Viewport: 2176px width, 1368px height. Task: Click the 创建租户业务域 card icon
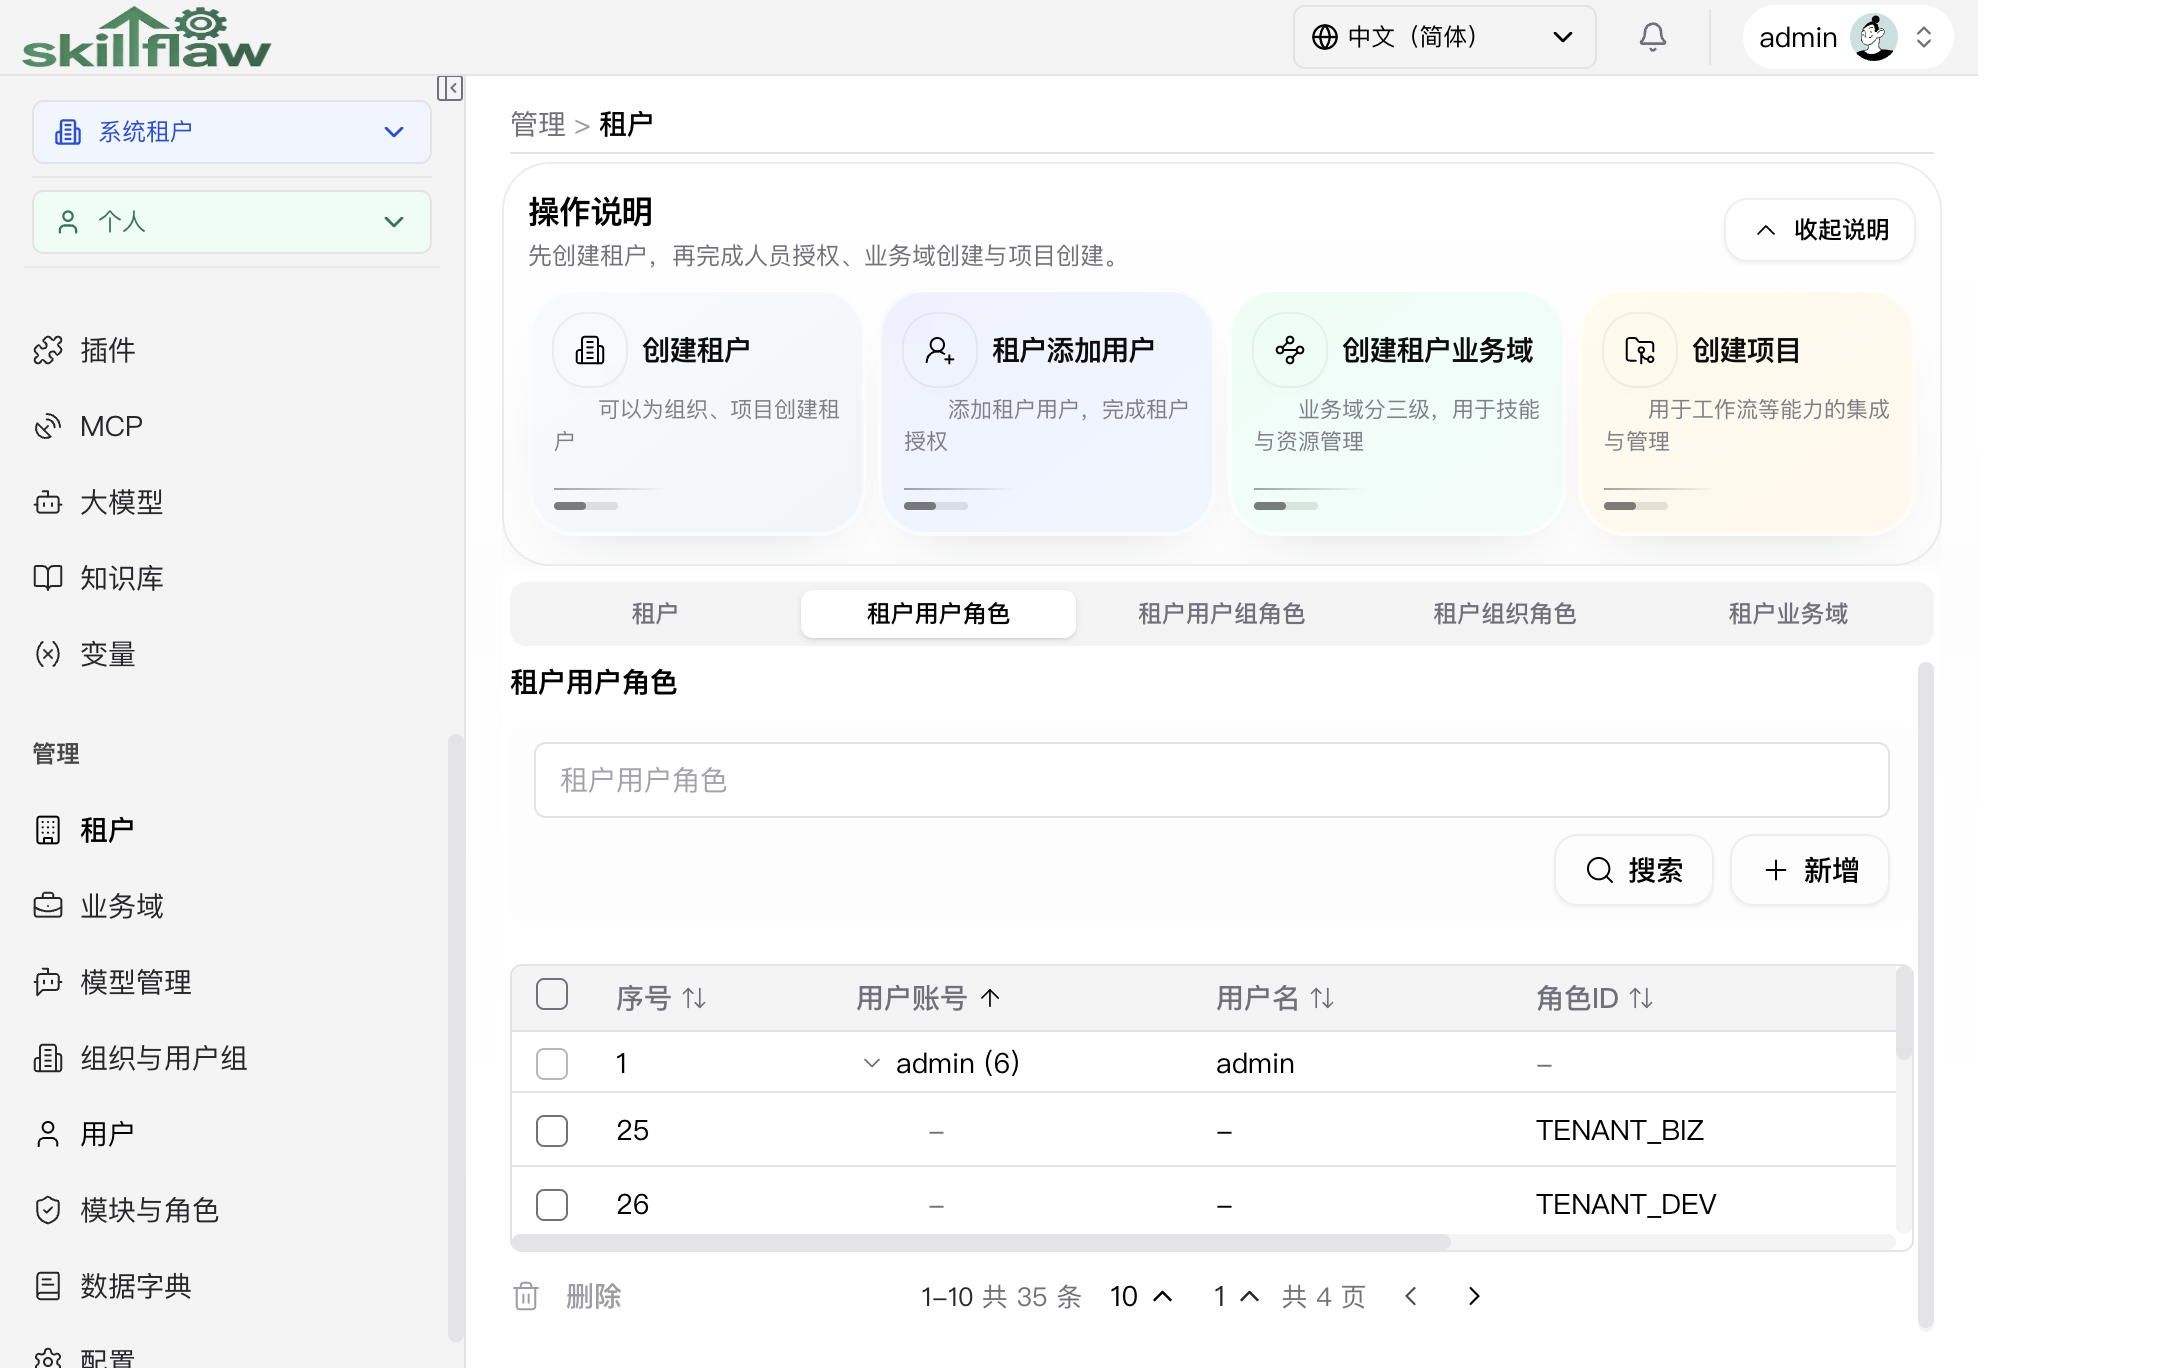click(x=1290, y=350)
